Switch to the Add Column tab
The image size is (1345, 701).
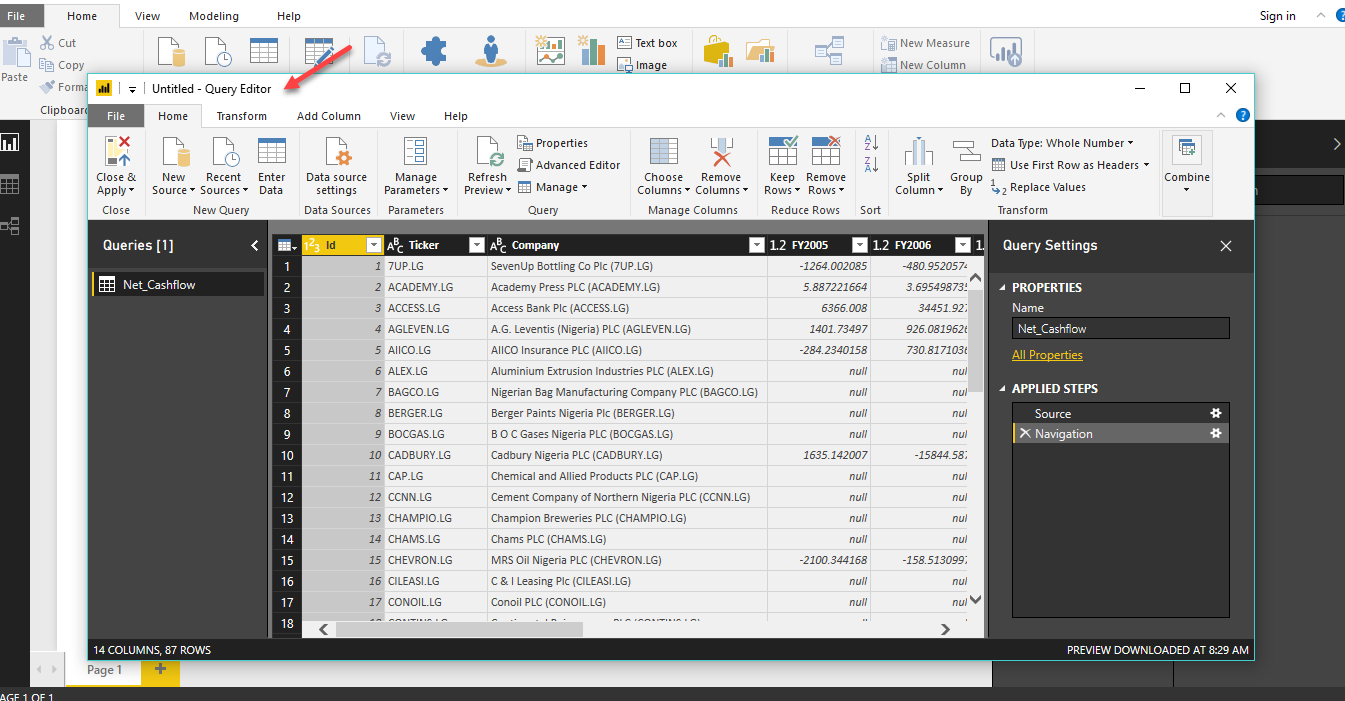tap(328, 115)
